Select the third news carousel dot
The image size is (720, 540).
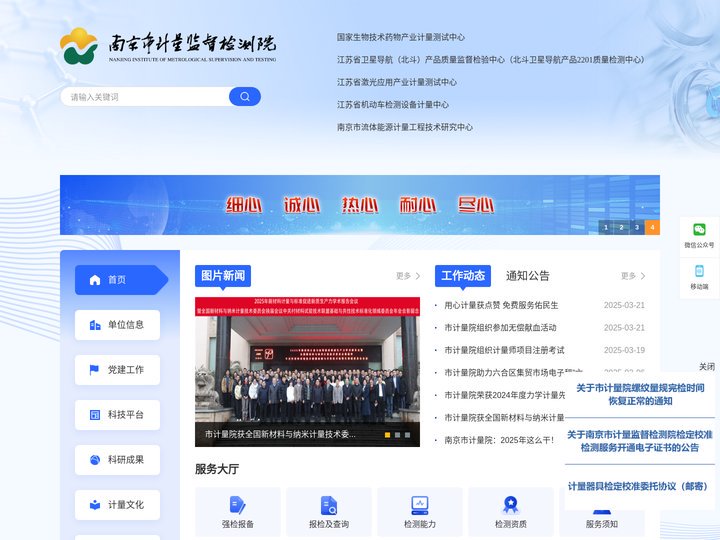coord(407,435)
